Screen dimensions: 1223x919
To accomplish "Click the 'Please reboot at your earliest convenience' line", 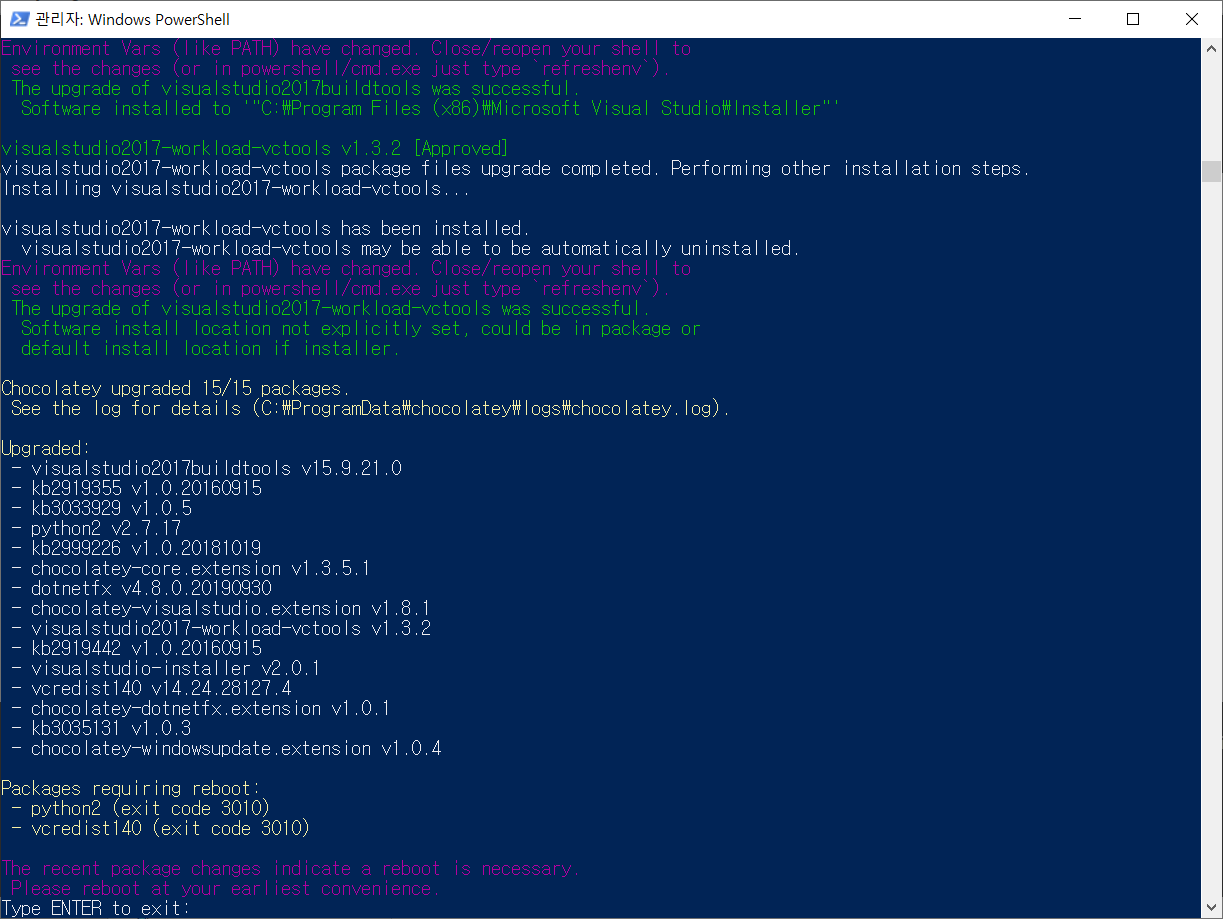I will (x=226, y=888).
